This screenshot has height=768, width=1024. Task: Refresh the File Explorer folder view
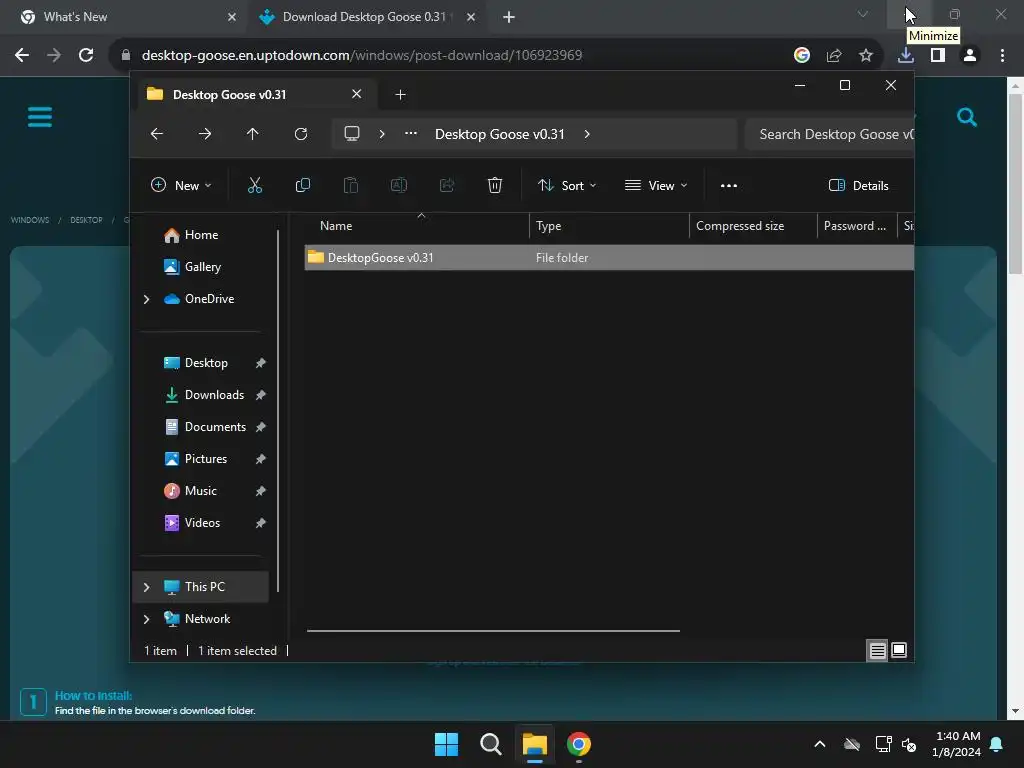pos(301,134)
